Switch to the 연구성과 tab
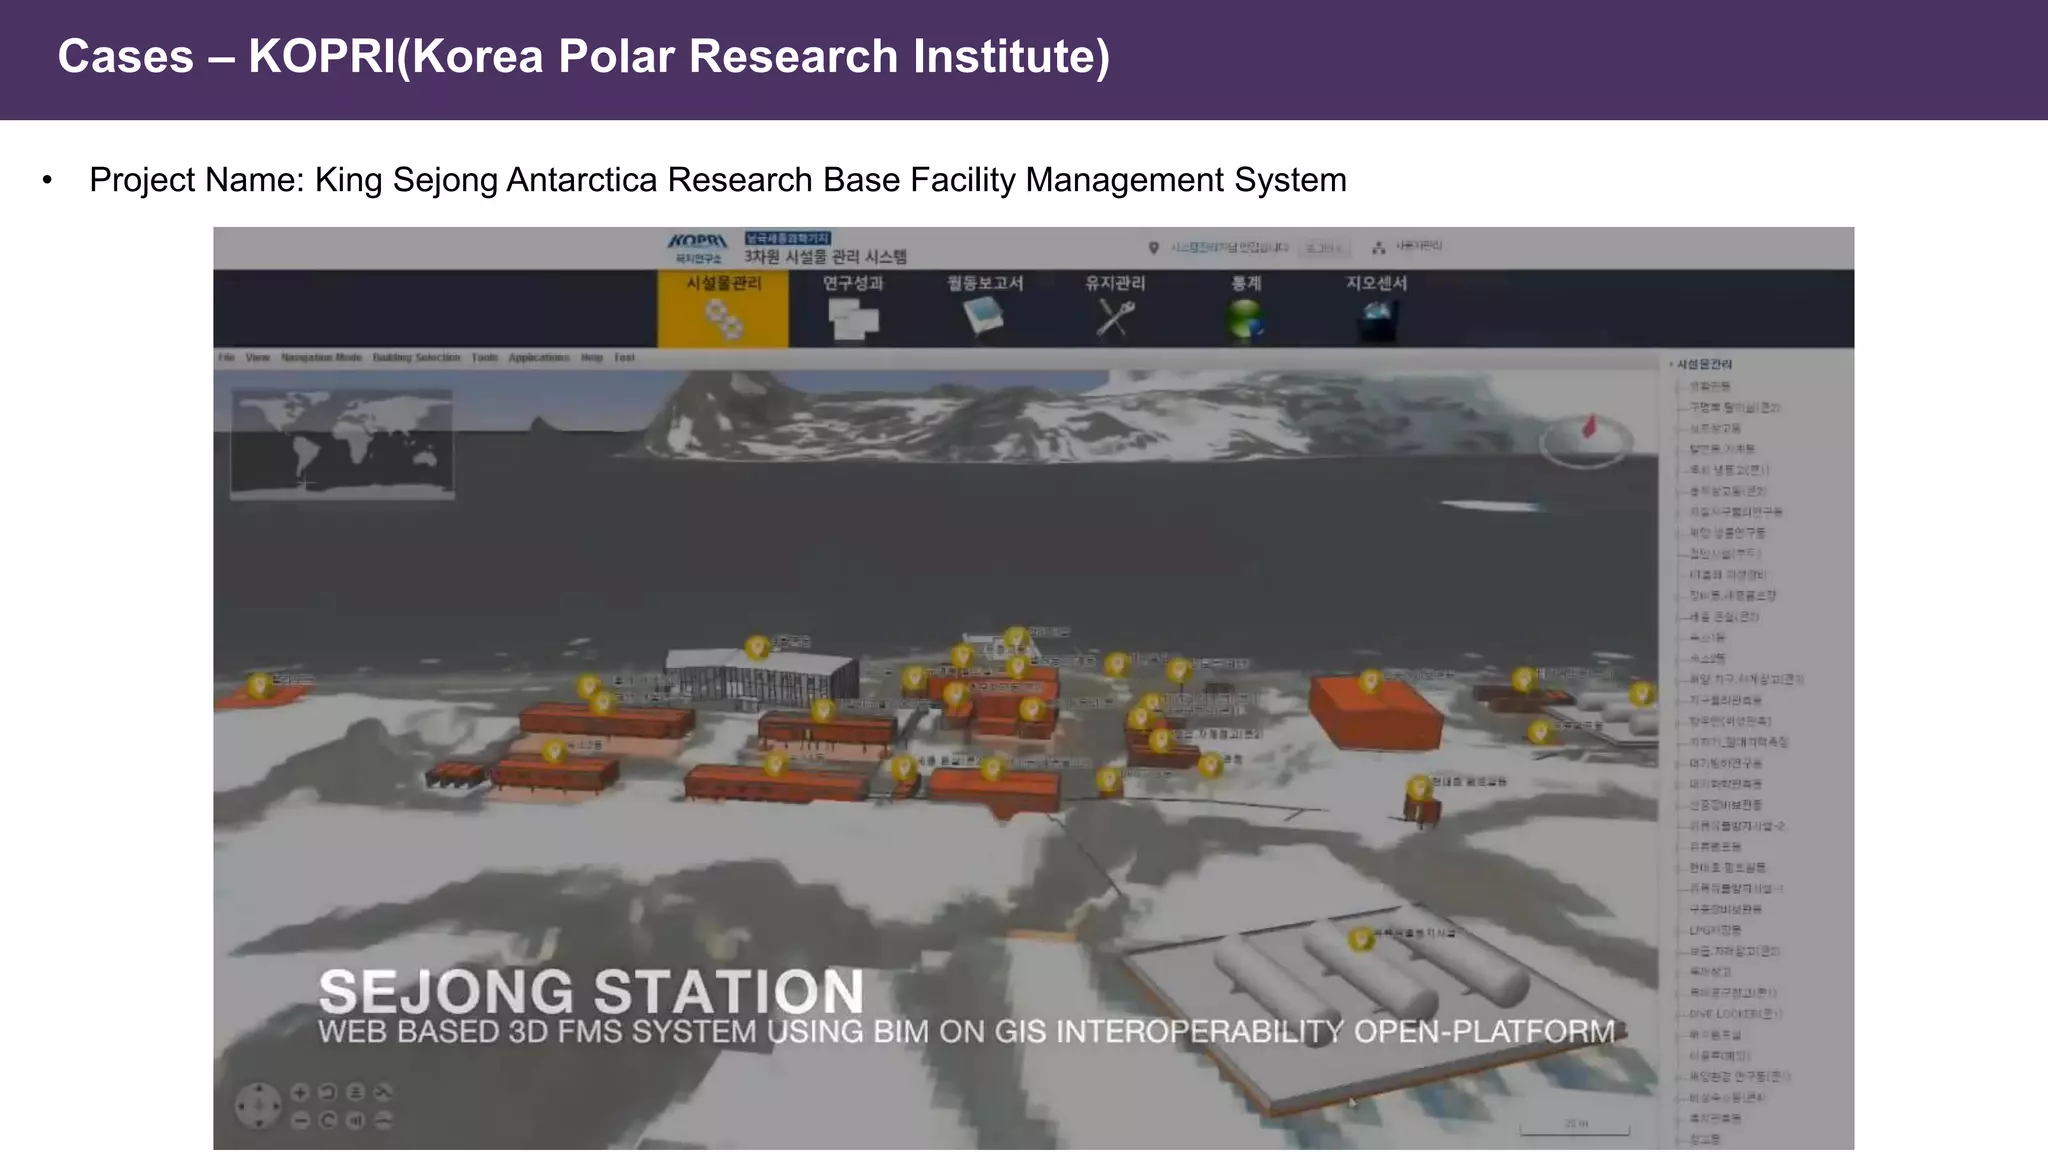The height and width of the screenshot is (1152, 2048). coord(853,308)
